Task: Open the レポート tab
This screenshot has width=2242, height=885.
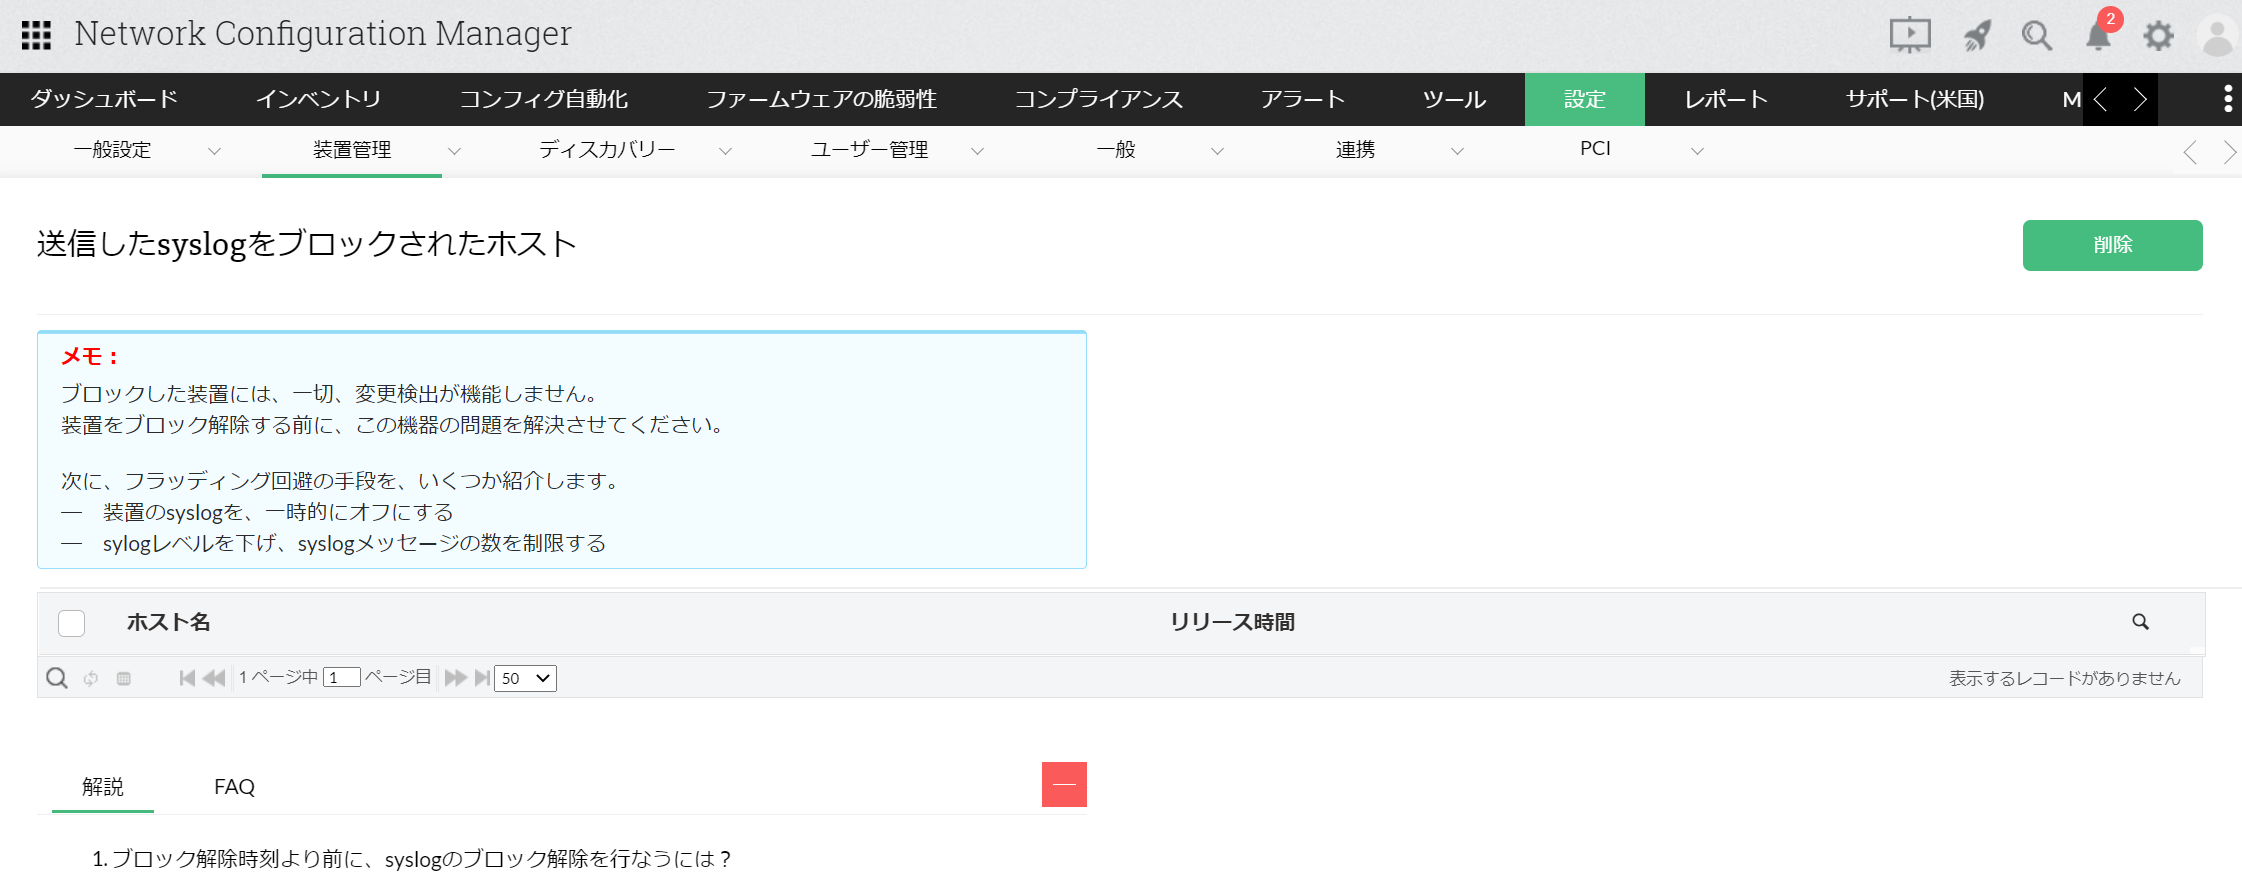Action: [x=1726, y=99]
